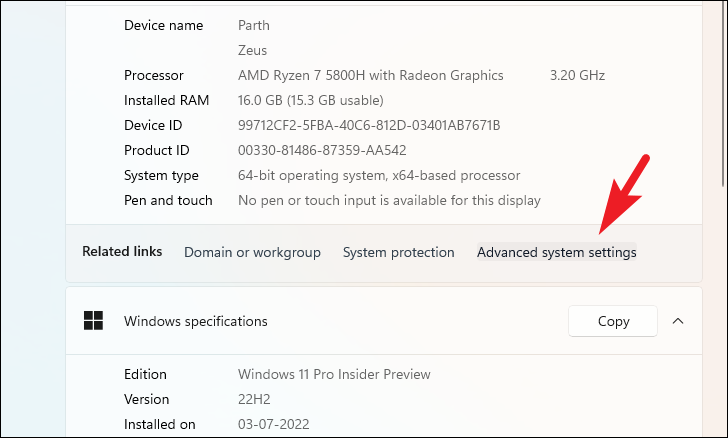Click the vertical scrollbar thumb

tap(723, 95)
